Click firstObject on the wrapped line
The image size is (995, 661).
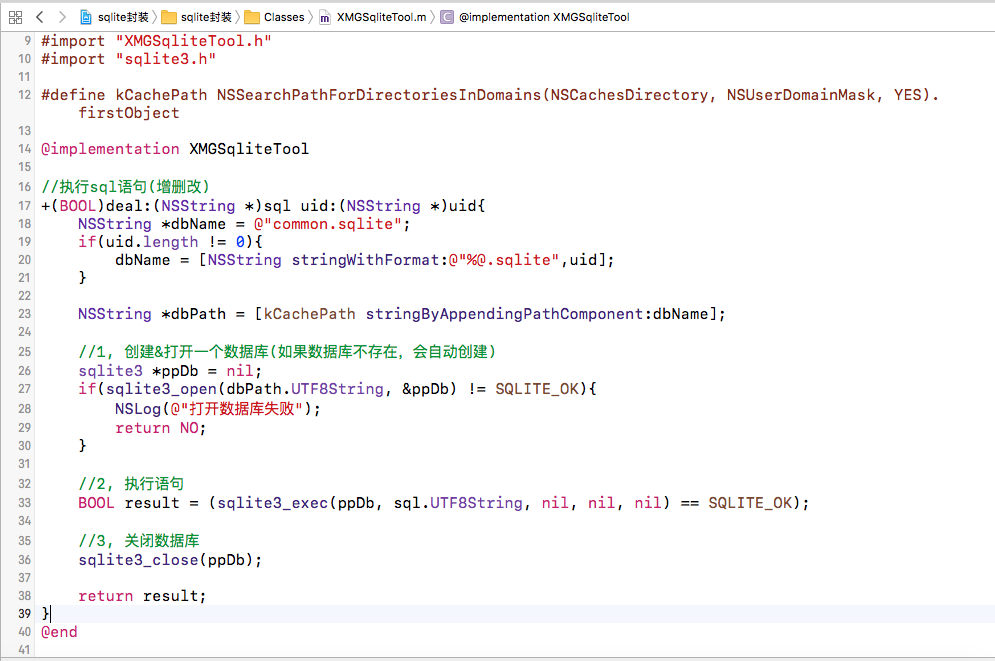point(129,113)
